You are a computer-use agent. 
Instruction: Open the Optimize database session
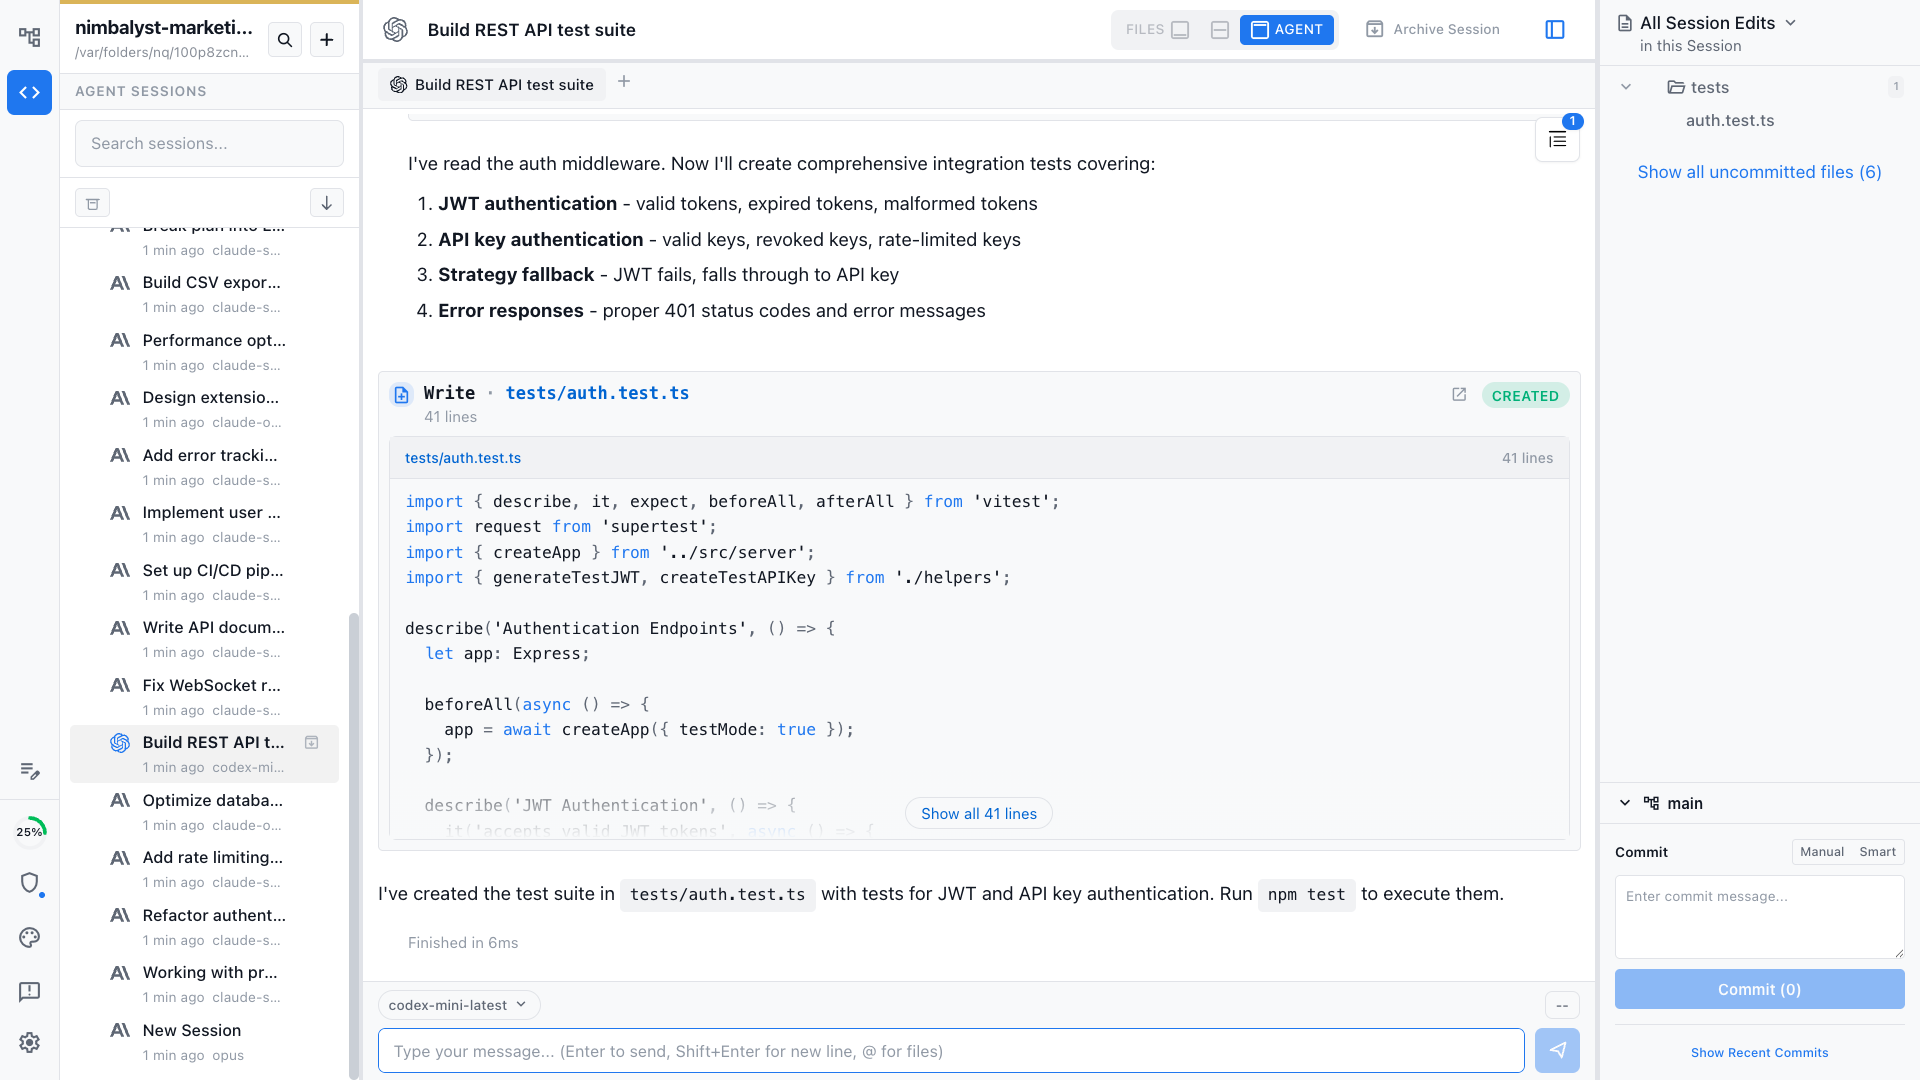(x=212, y=800)
